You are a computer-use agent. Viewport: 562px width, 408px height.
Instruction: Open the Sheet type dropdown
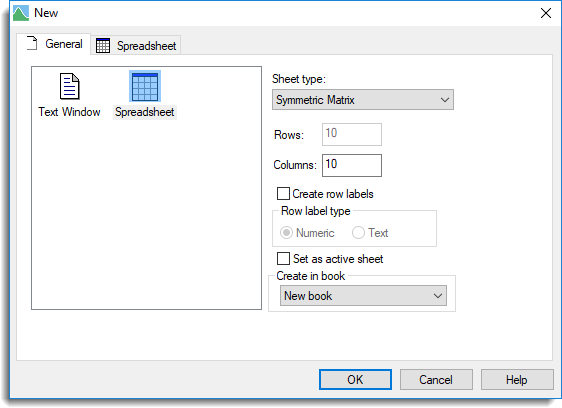[363, 100]
